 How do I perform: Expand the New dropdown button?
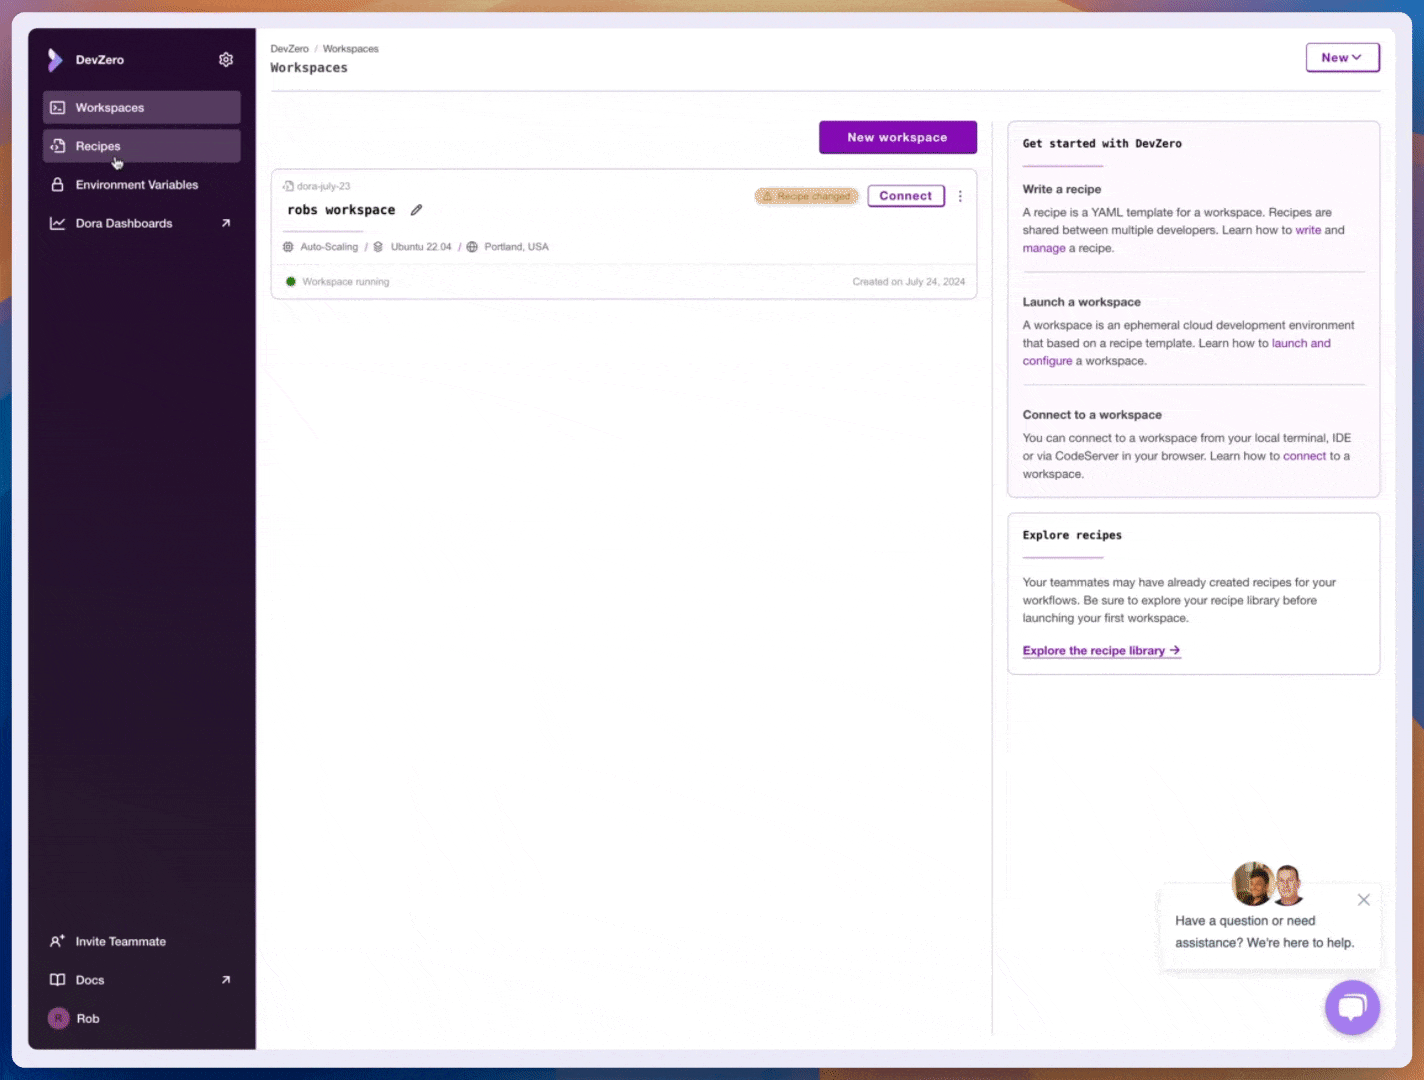click(1342, 58)
